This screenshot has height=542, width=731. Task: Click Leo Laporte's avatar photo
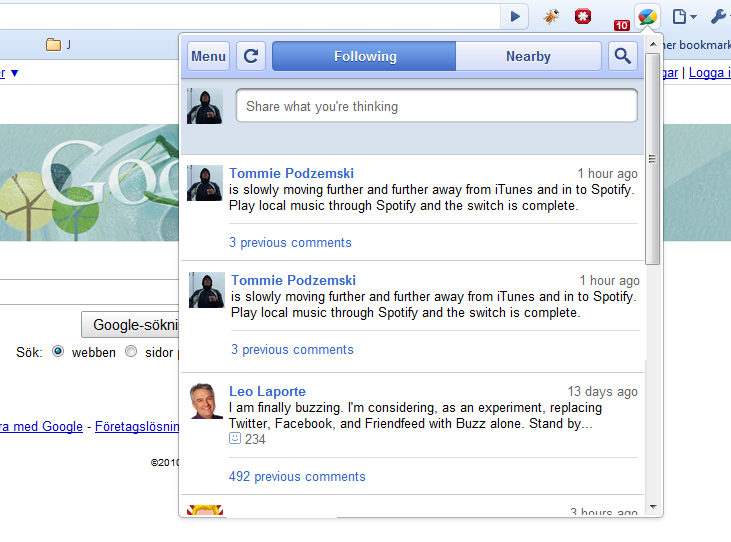point(207,401)
